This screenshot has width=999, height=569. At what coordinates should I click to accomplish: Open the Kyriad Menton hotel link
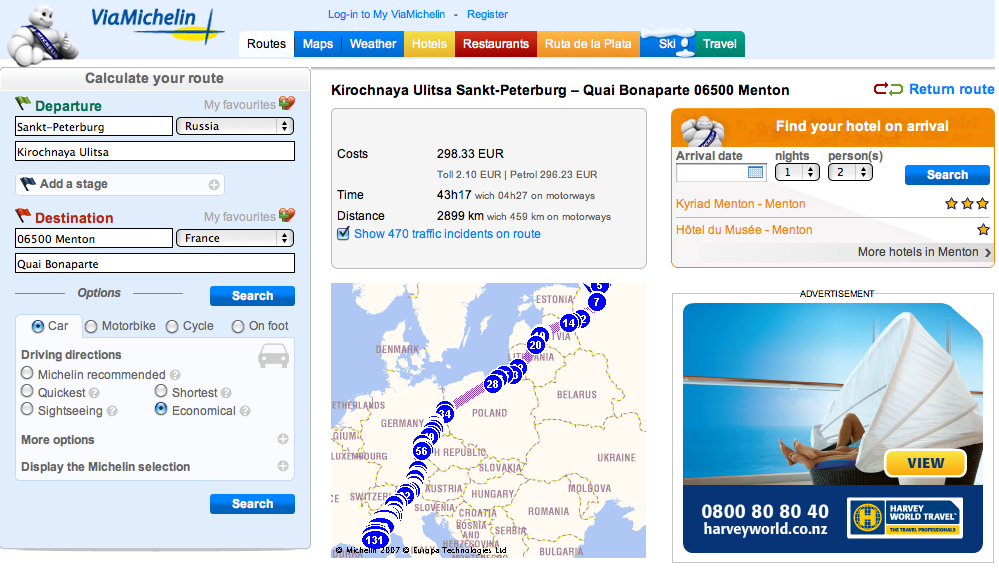tap(740, 204)
